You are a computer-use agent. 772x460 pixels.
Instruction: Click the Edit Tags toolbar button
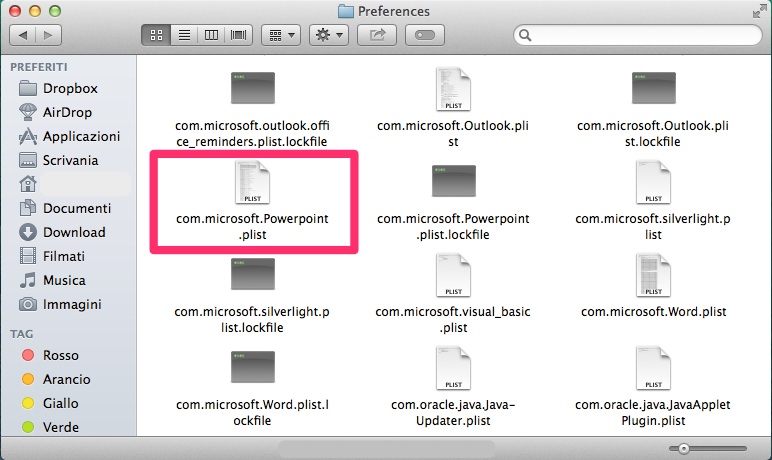[425, 35]
